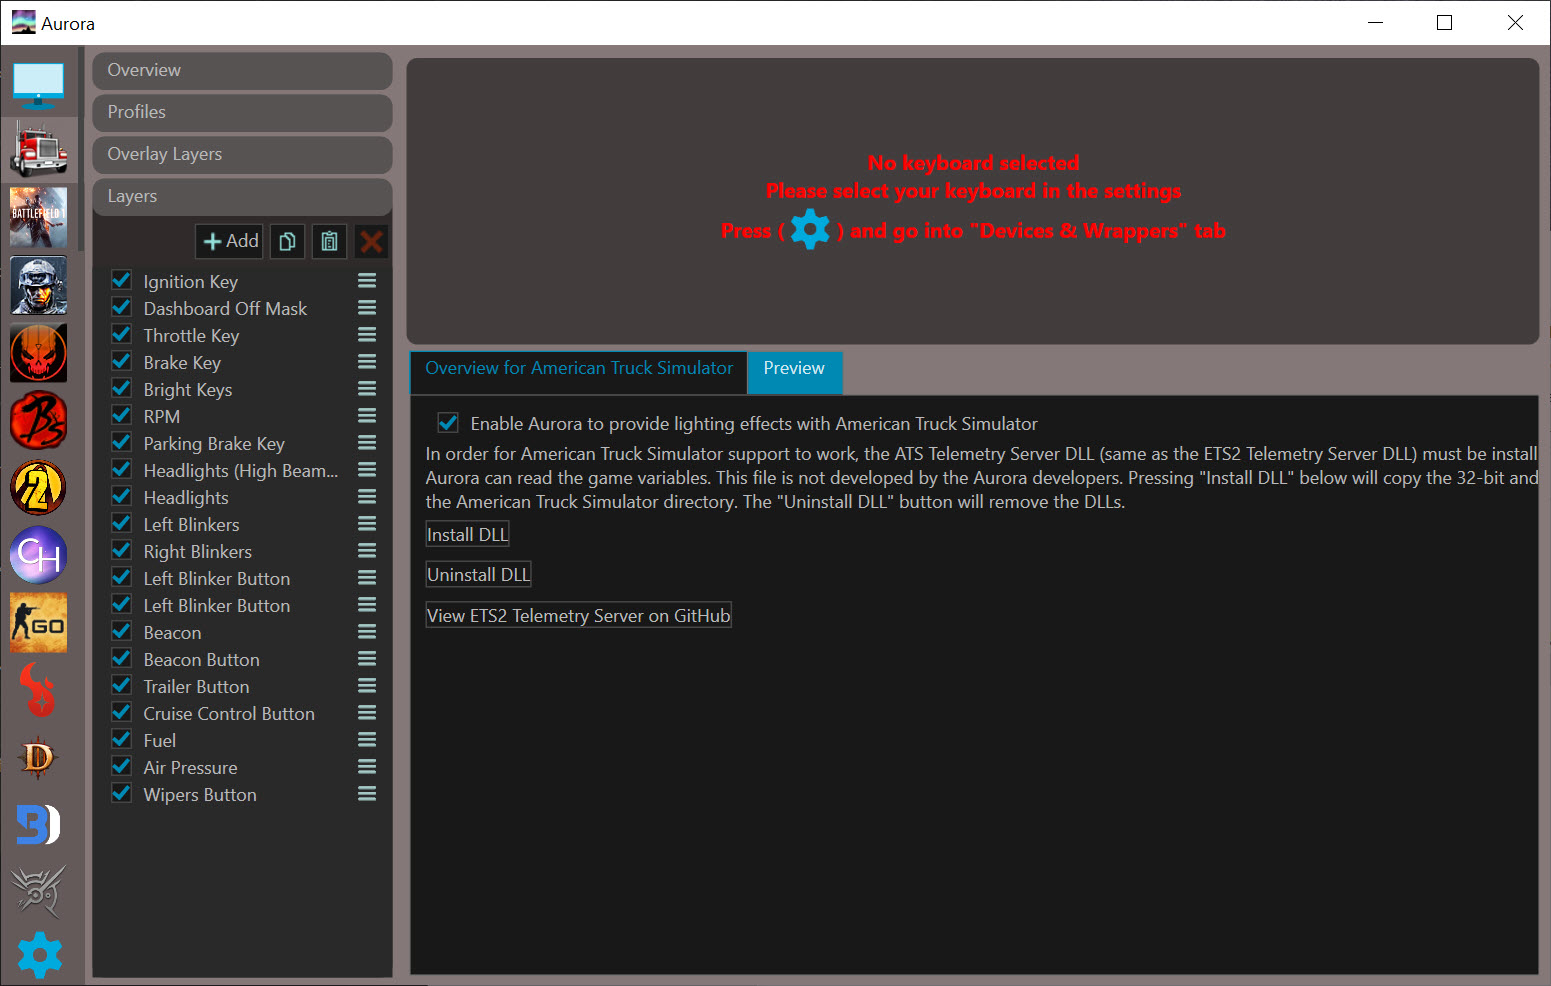The width and height of the screenshot is (1551, 986).
Task: Delete layer with the red X icon
Action: 371,241
